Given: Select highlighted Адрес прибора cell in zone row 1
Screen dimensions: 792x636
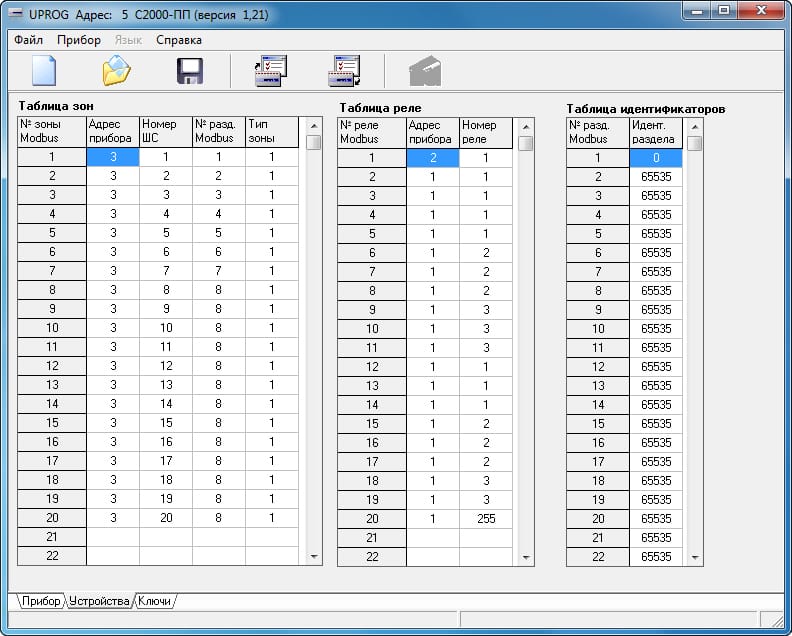Looking at the screenshot, I should pos(113,157).
